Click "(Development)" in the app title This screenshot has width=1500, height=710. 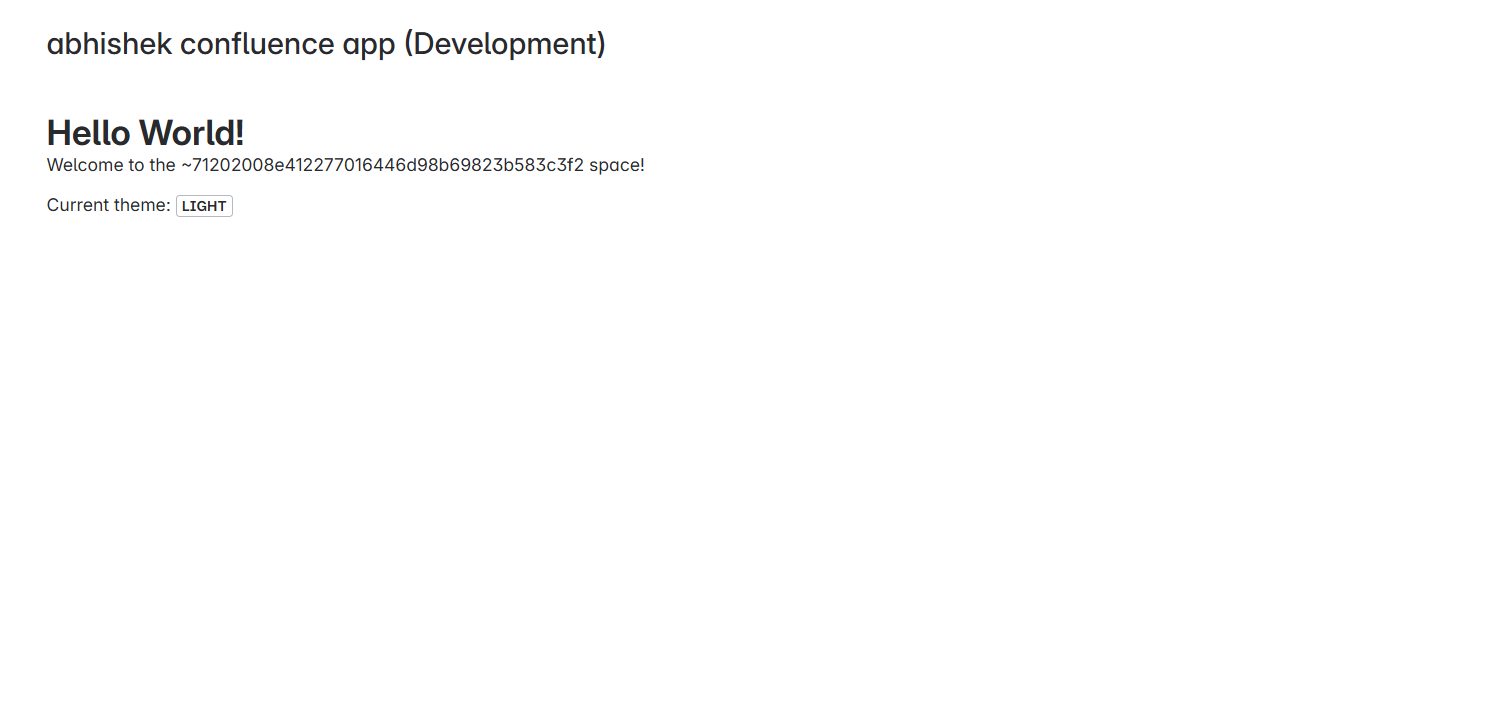tap(505, 44)
